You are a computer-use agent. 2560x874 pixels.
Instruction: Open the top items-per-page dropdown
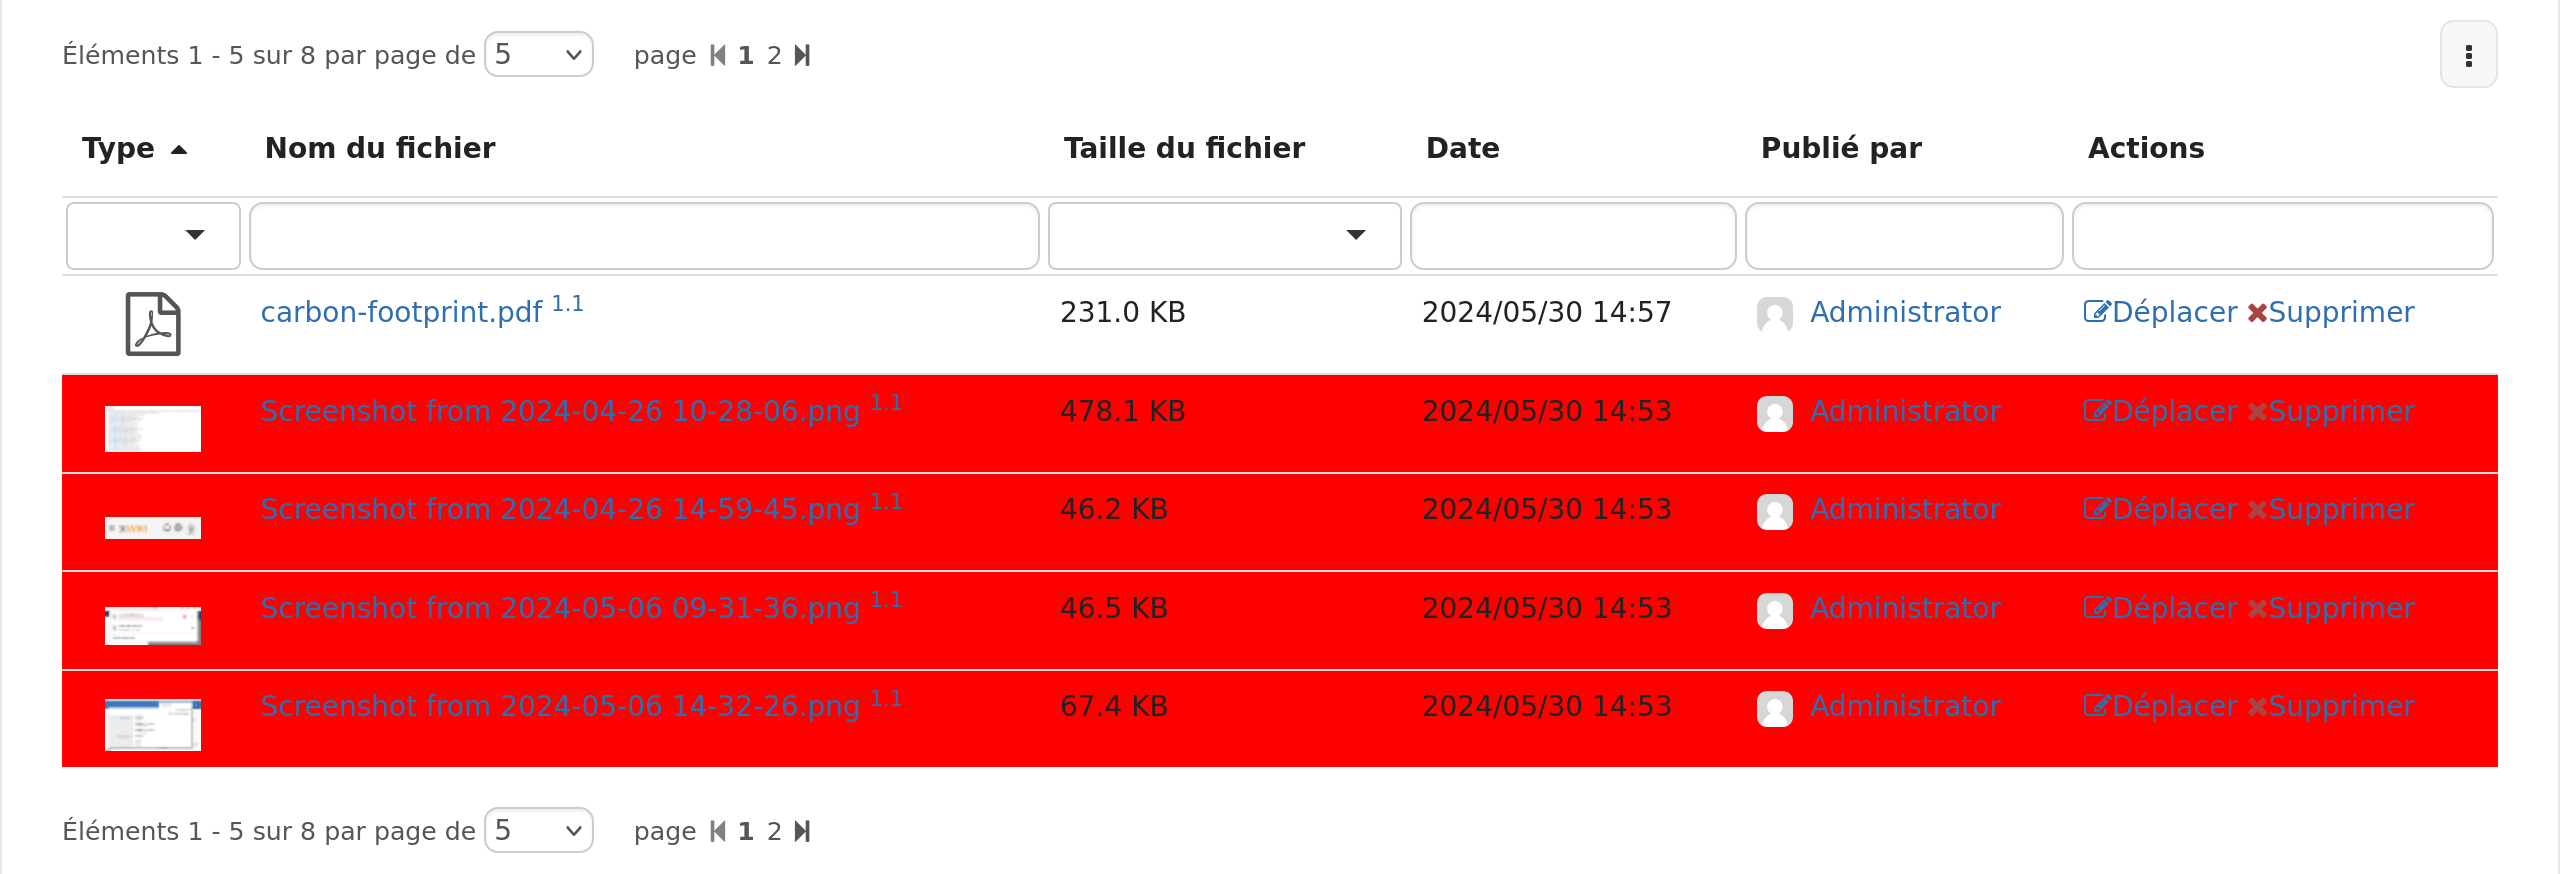pos(539,54)
